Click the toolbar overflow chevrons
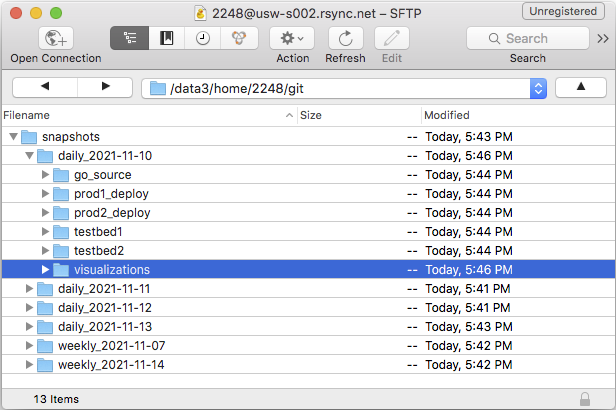 (x=602, y=39)
